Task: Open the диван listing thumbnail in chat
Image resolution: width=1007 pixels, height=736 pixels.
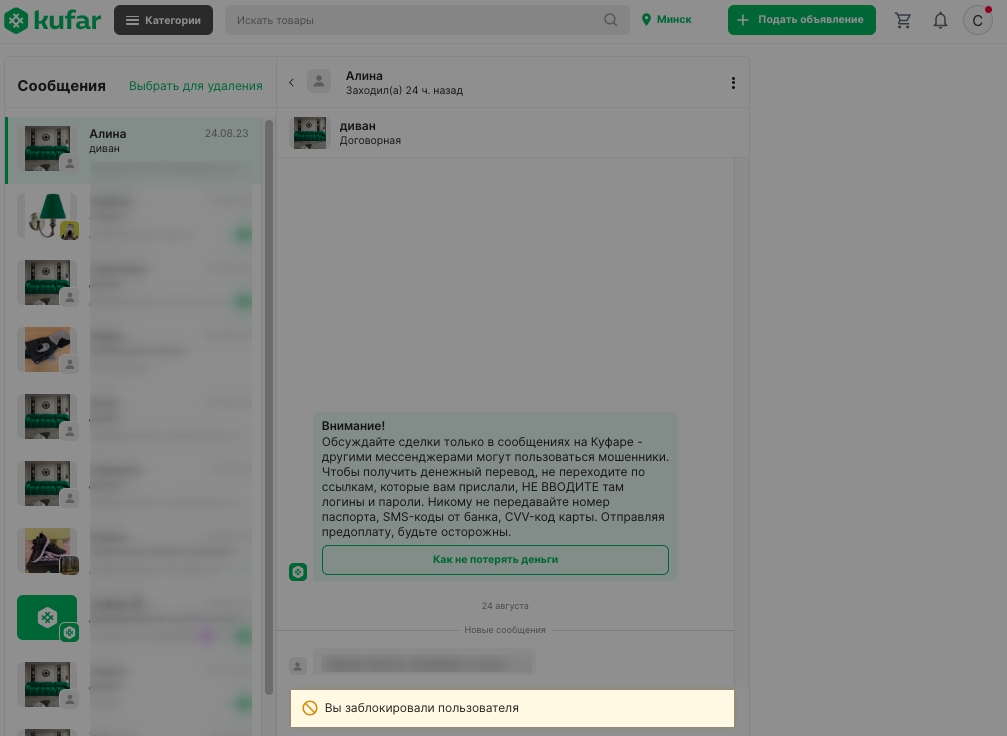Action: pyautogui.click(x=310, y=133)
